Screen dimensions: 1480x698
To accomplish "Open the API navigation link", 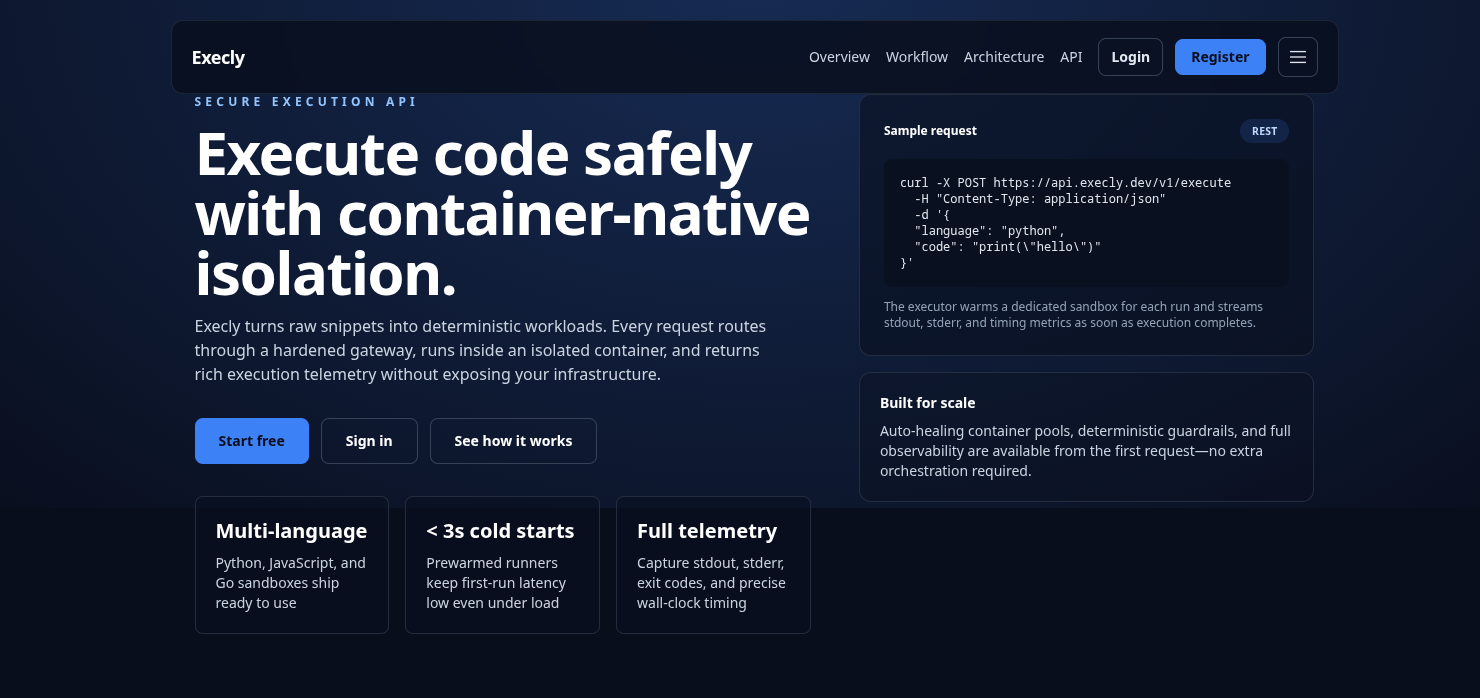I will coord(1071,57).
